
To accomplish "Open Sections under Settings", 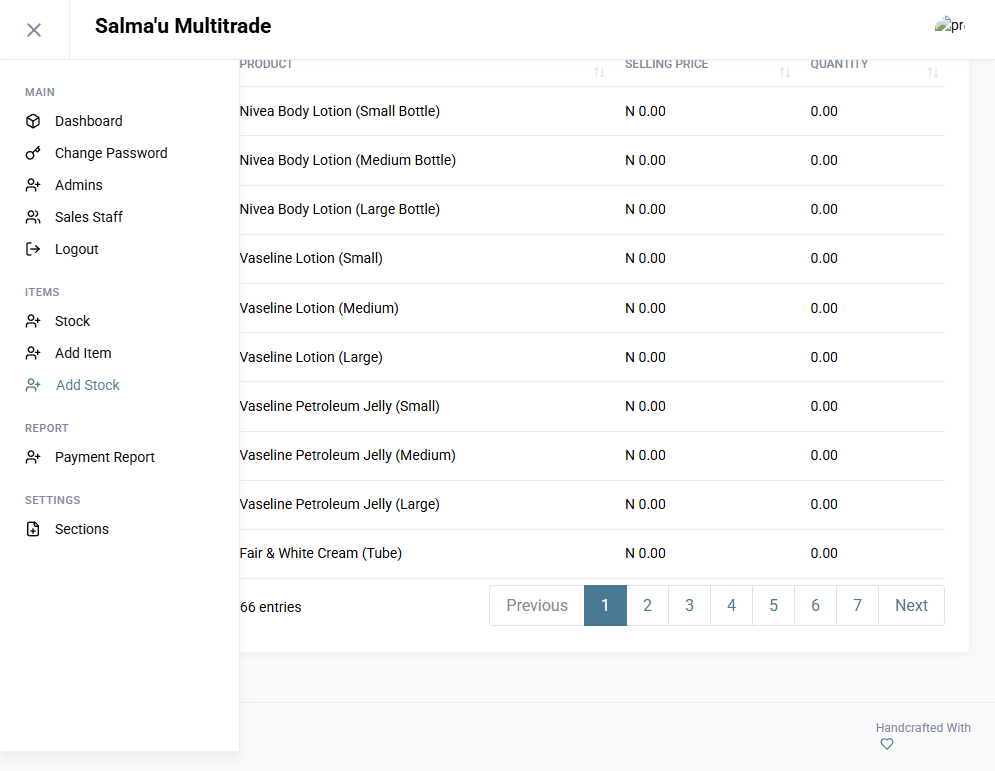I will tap(82, 529).
